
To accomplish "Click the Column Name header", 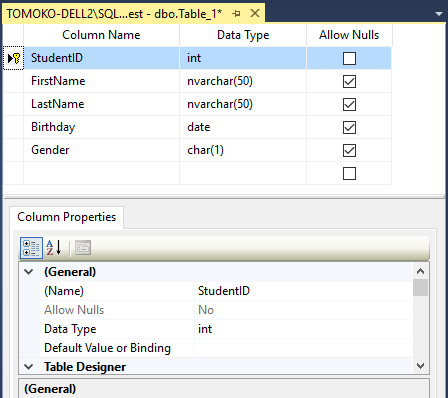I will click(x=101, y=35).
